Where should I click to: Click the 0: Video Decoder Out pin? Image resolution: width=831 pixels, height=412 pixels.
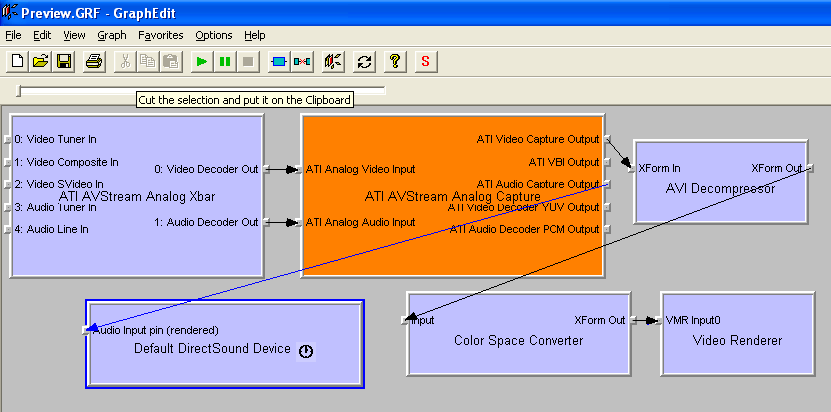(x=267, y=169)
